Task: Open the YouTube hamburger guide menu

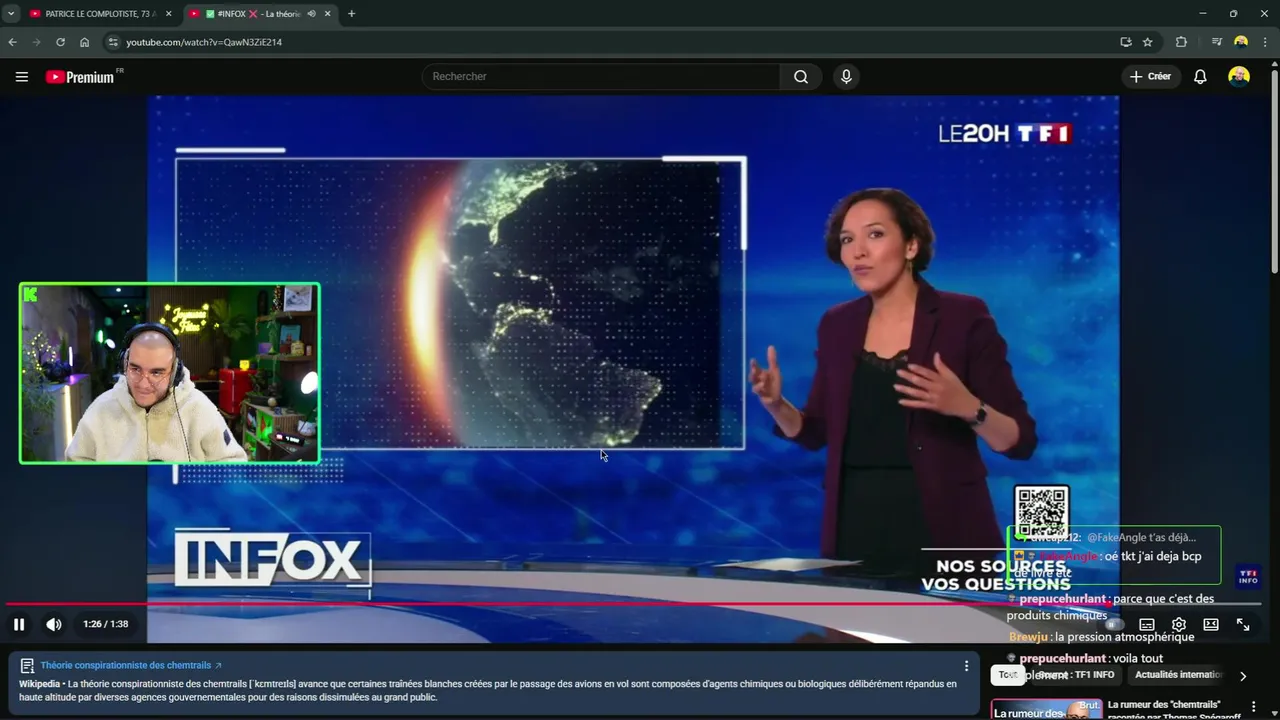Action: (22, 76)
